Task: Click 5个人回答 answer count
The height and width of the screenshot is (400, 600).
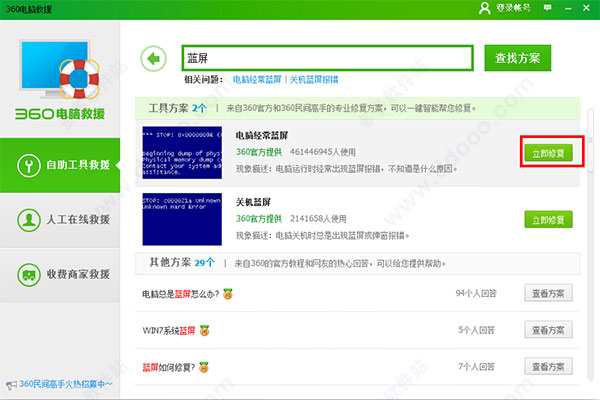Action: 476,330
